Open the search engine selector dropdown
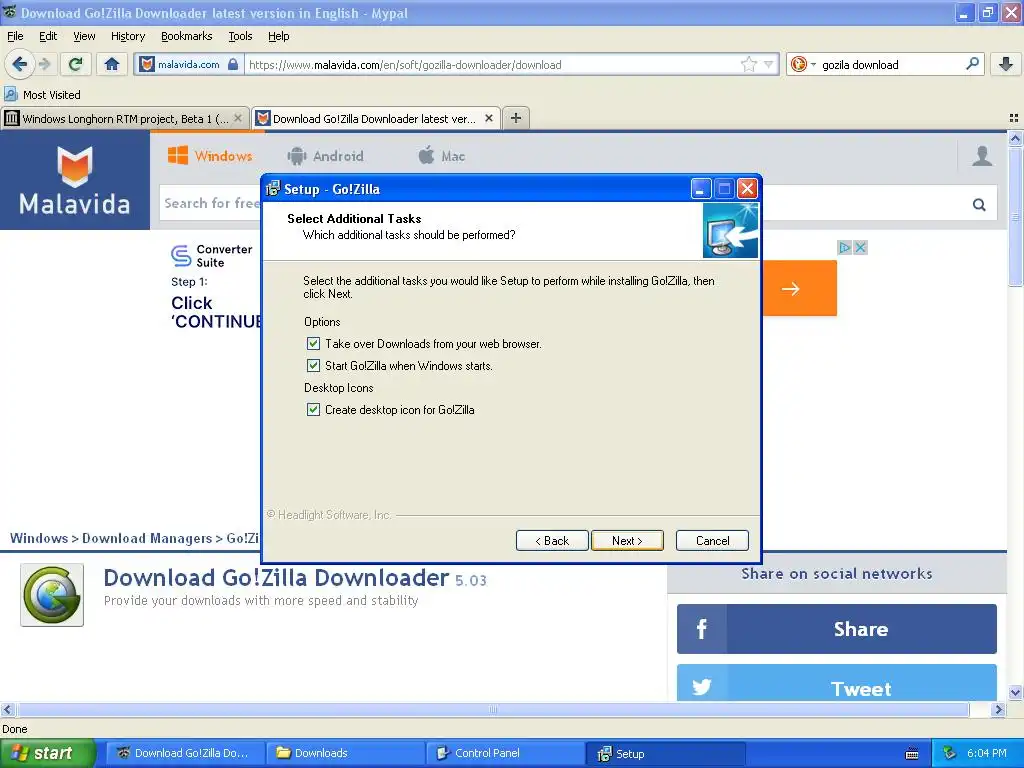Screen dimensions: 1024x768 (803, 64)
